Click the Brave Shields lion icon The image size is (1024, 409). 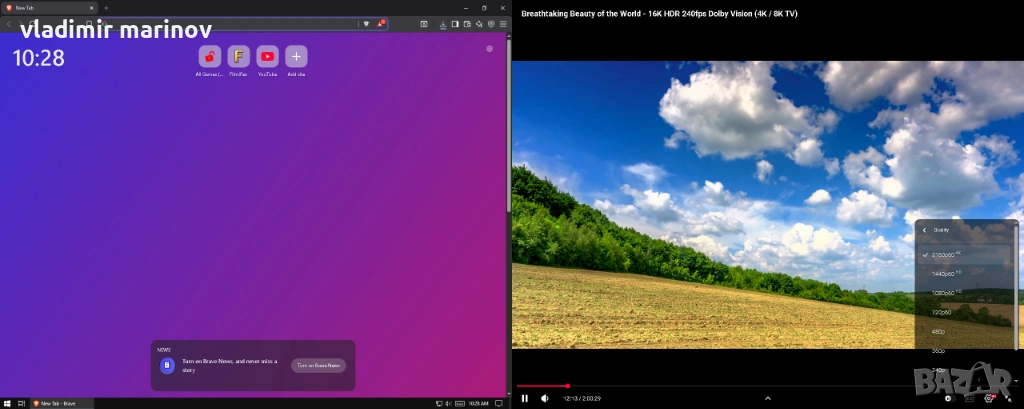[366, 24]
